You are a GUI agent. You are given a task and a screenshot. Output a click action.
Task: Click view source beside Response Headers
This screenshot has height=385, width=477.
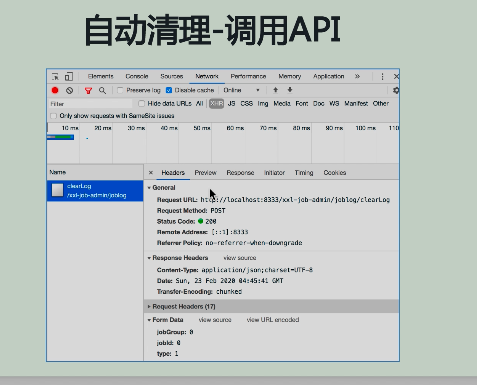tap(240, 258)
